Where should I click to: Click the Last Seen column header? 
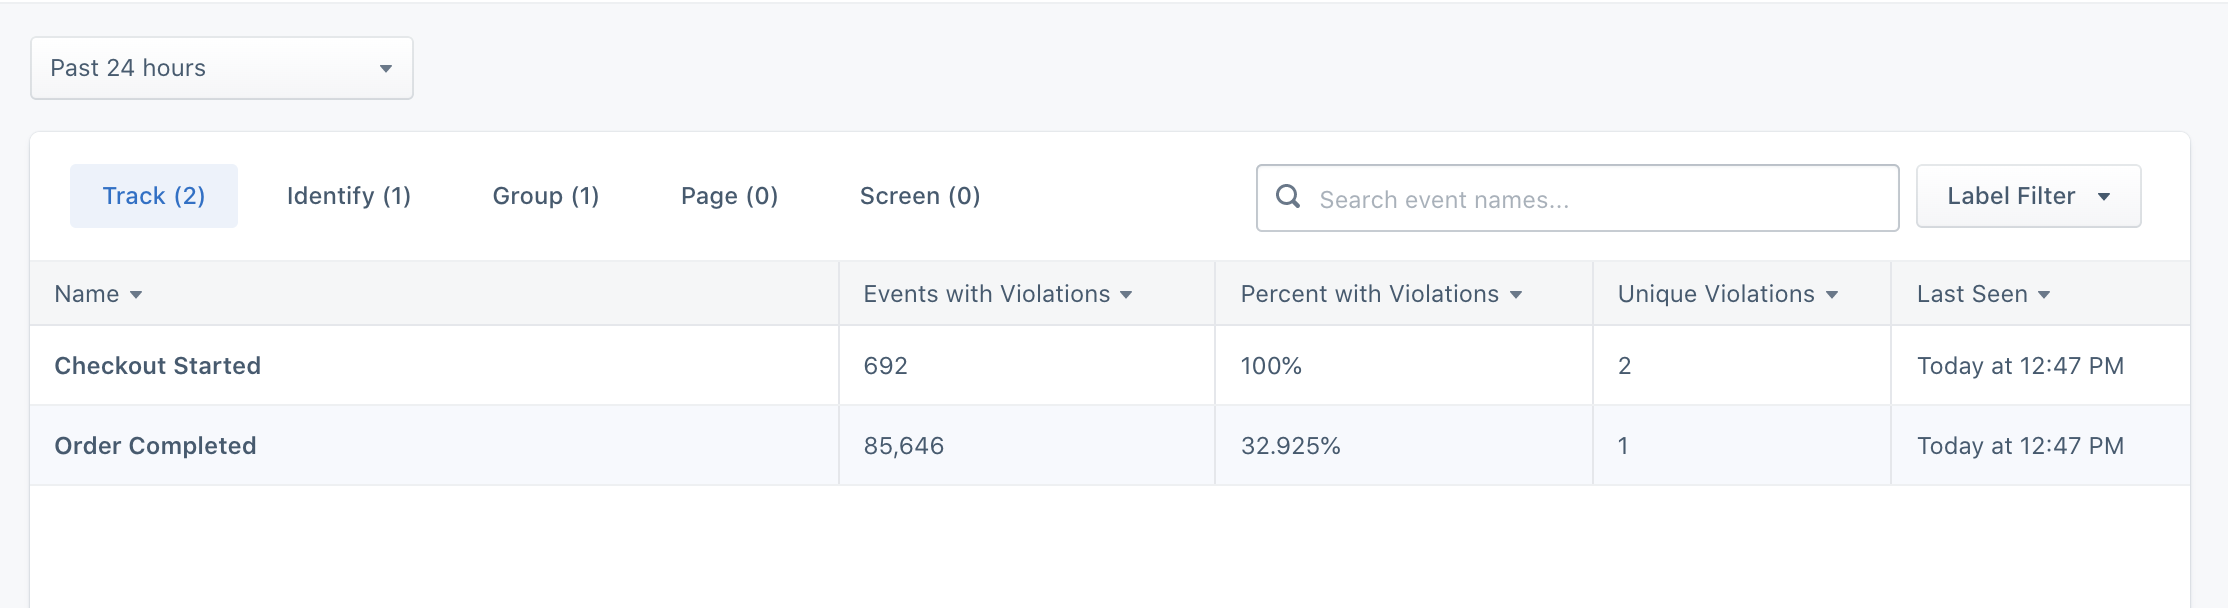coord(1972,294)
